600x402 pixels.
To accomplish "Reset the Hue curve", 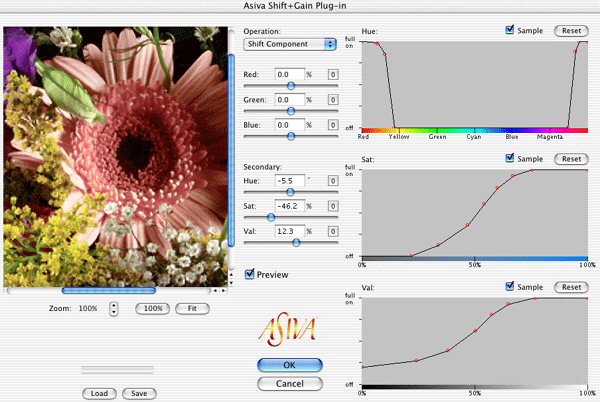I will [x=570, y=31].
